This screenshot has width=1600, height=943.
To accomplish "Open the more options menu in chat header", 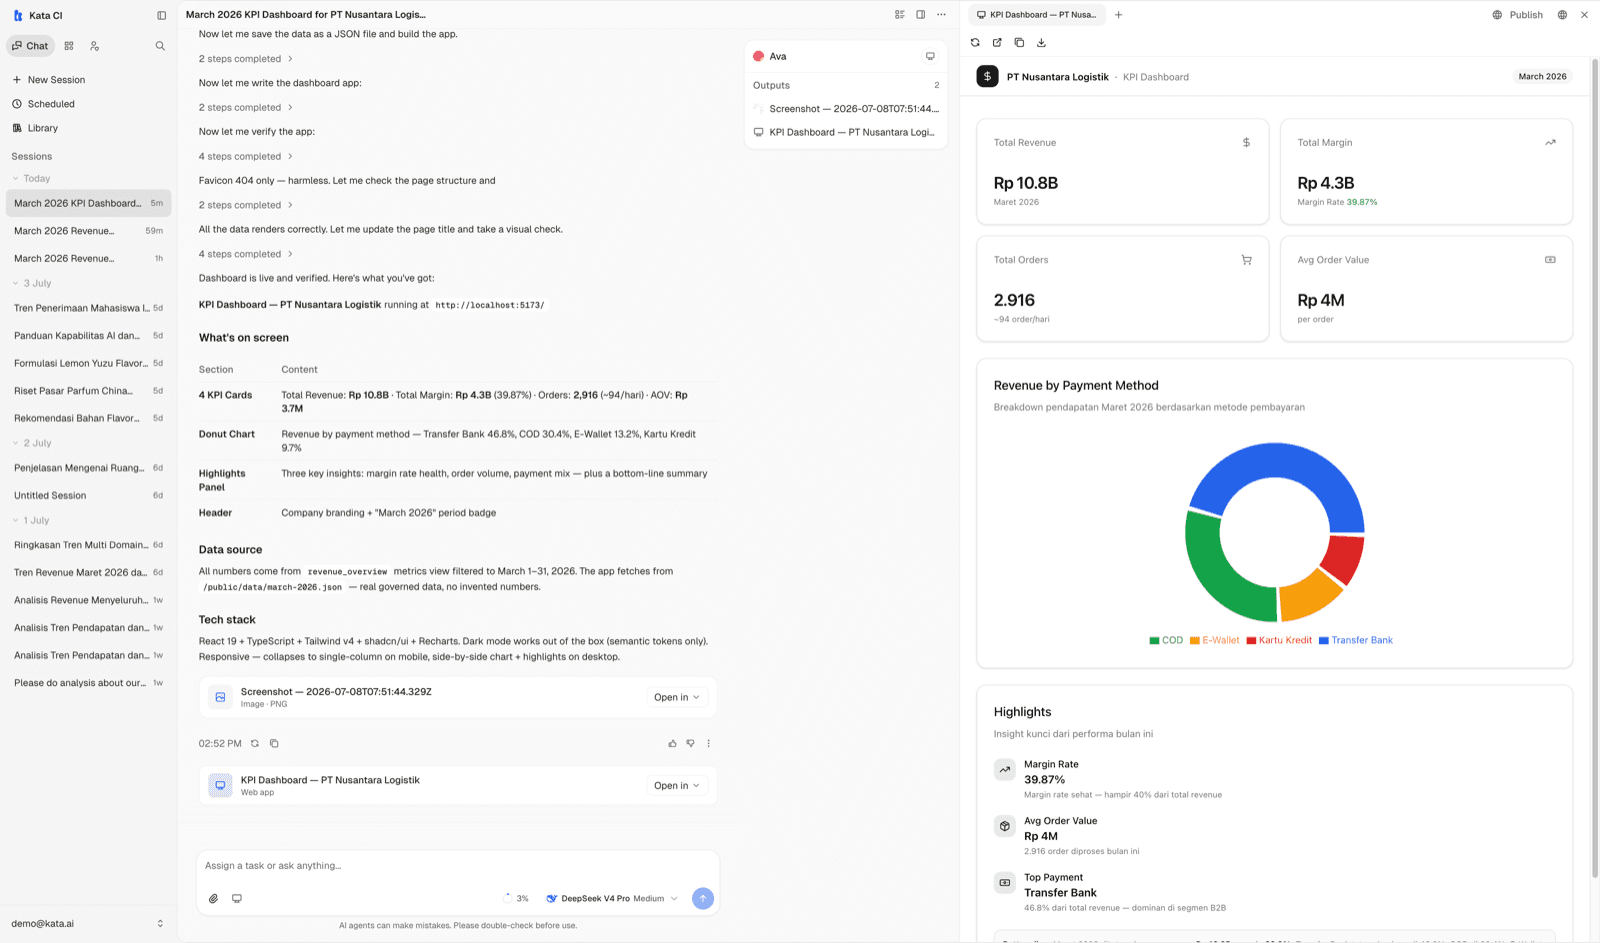I will (941, 15).
